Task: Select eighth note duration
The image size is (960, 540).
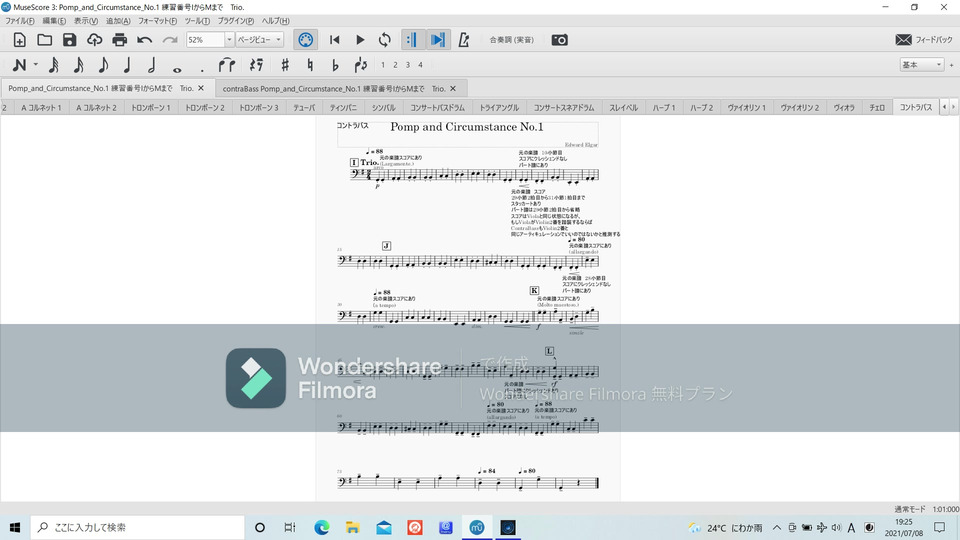Action: click(103, 65)
